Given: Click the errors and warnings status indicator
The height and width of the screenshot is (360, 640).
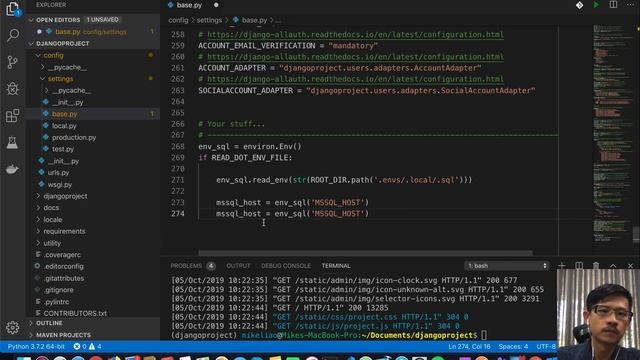Looking at the screenshot, I should pyautogui.click(x=87, y=347).
